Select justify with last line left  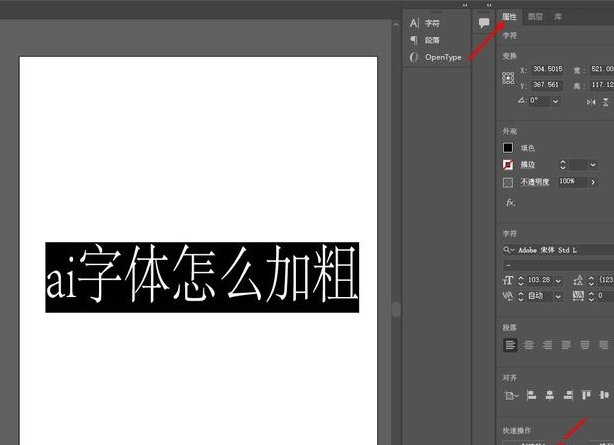[x=566, y=345]
